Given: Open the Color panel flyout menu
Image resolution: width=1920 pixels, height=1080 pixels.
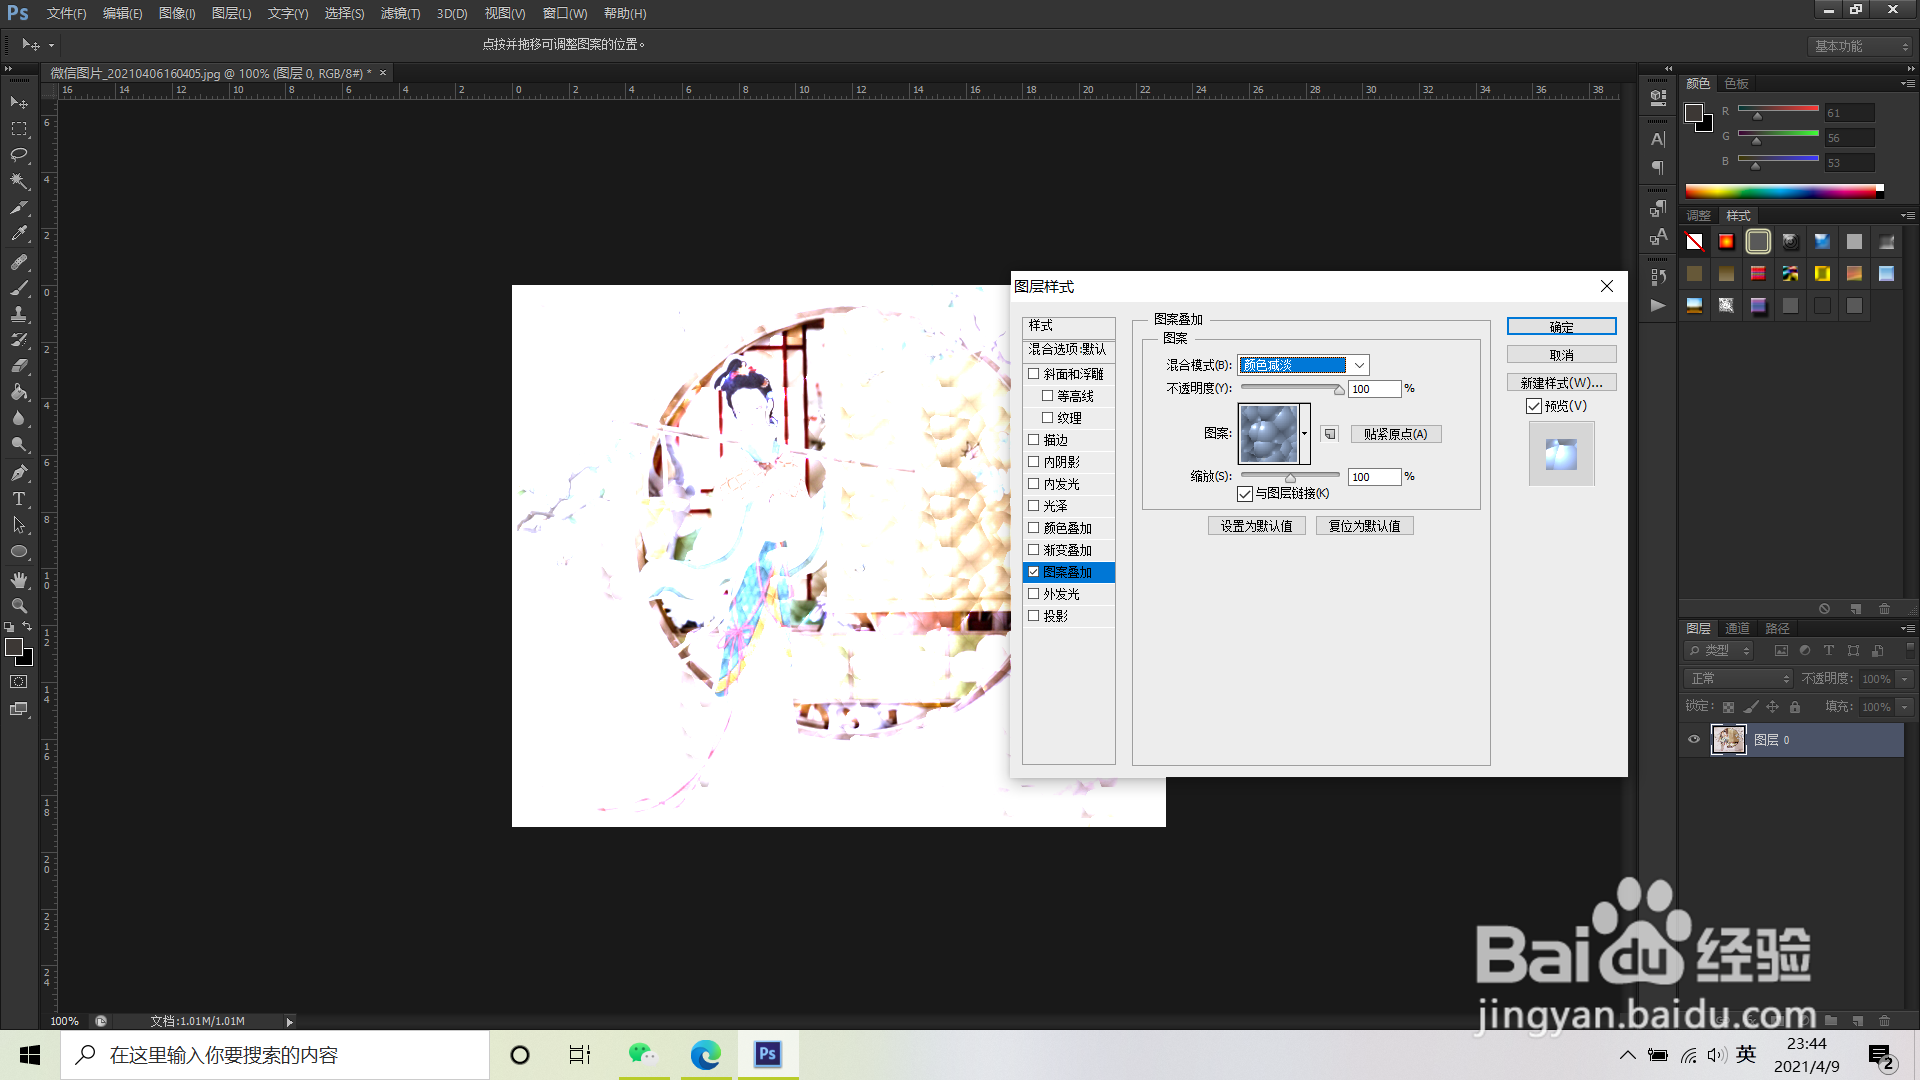Looking at the screenshot, I should (1907, 84).
